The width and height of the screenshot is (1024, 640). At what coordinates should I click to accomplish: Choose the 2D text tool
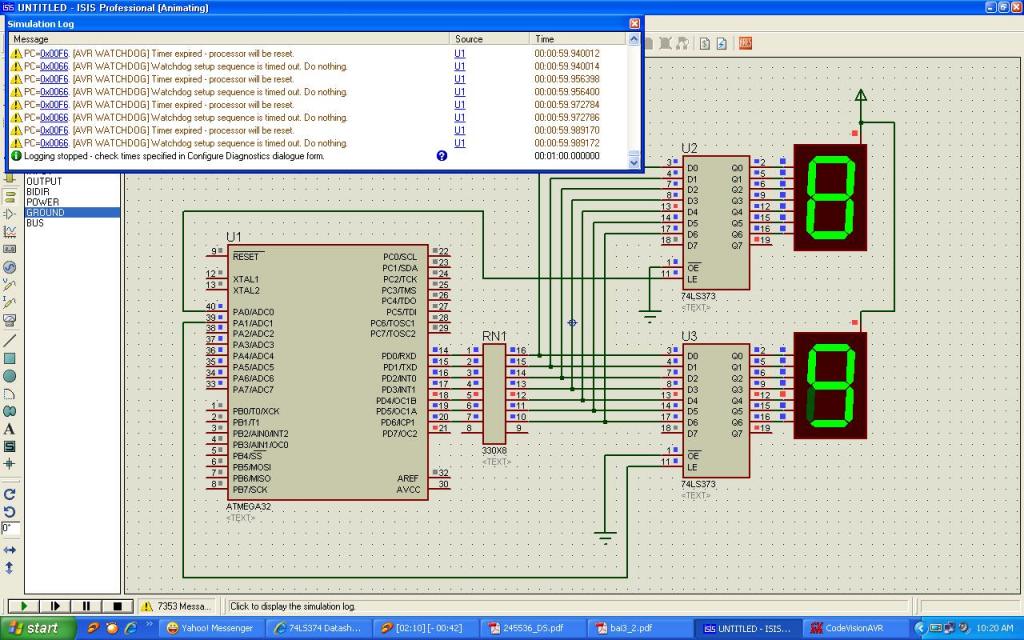point(10,429)
